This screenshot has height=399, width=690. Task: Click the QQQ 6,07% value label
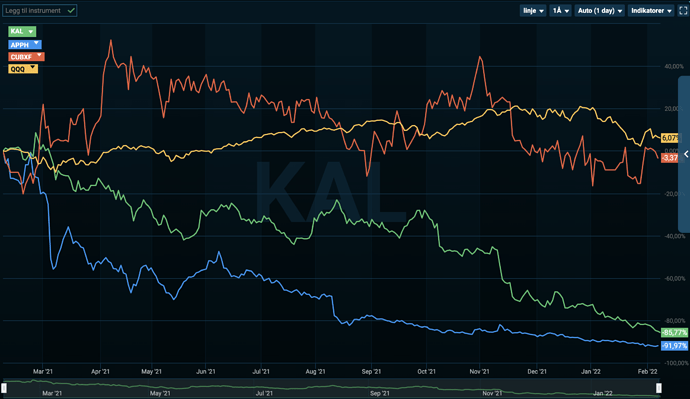pyautogui.click(x=670, y=138)
